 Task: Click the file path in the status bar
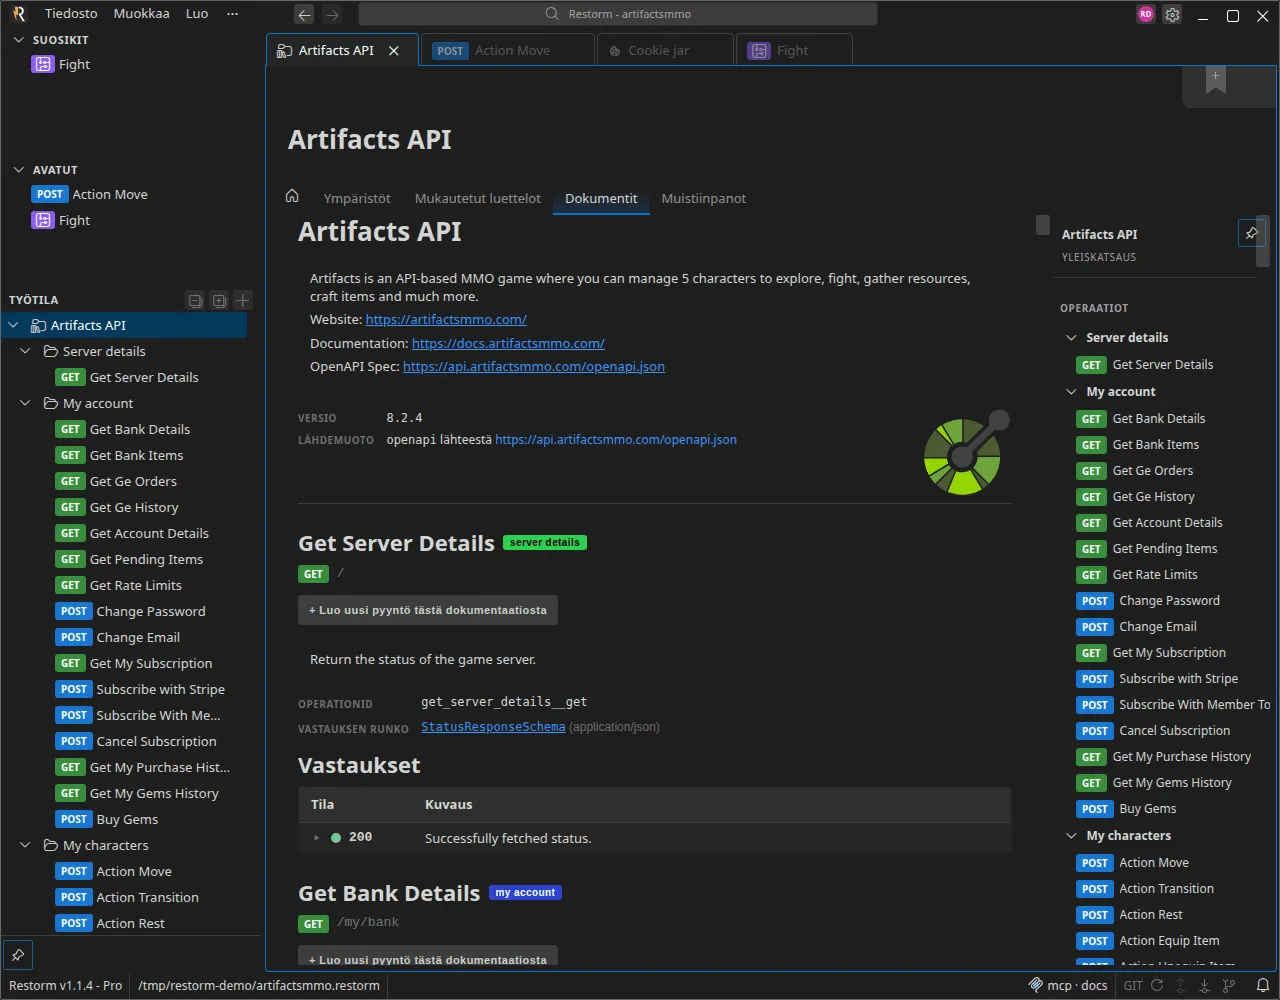[259, 985]
